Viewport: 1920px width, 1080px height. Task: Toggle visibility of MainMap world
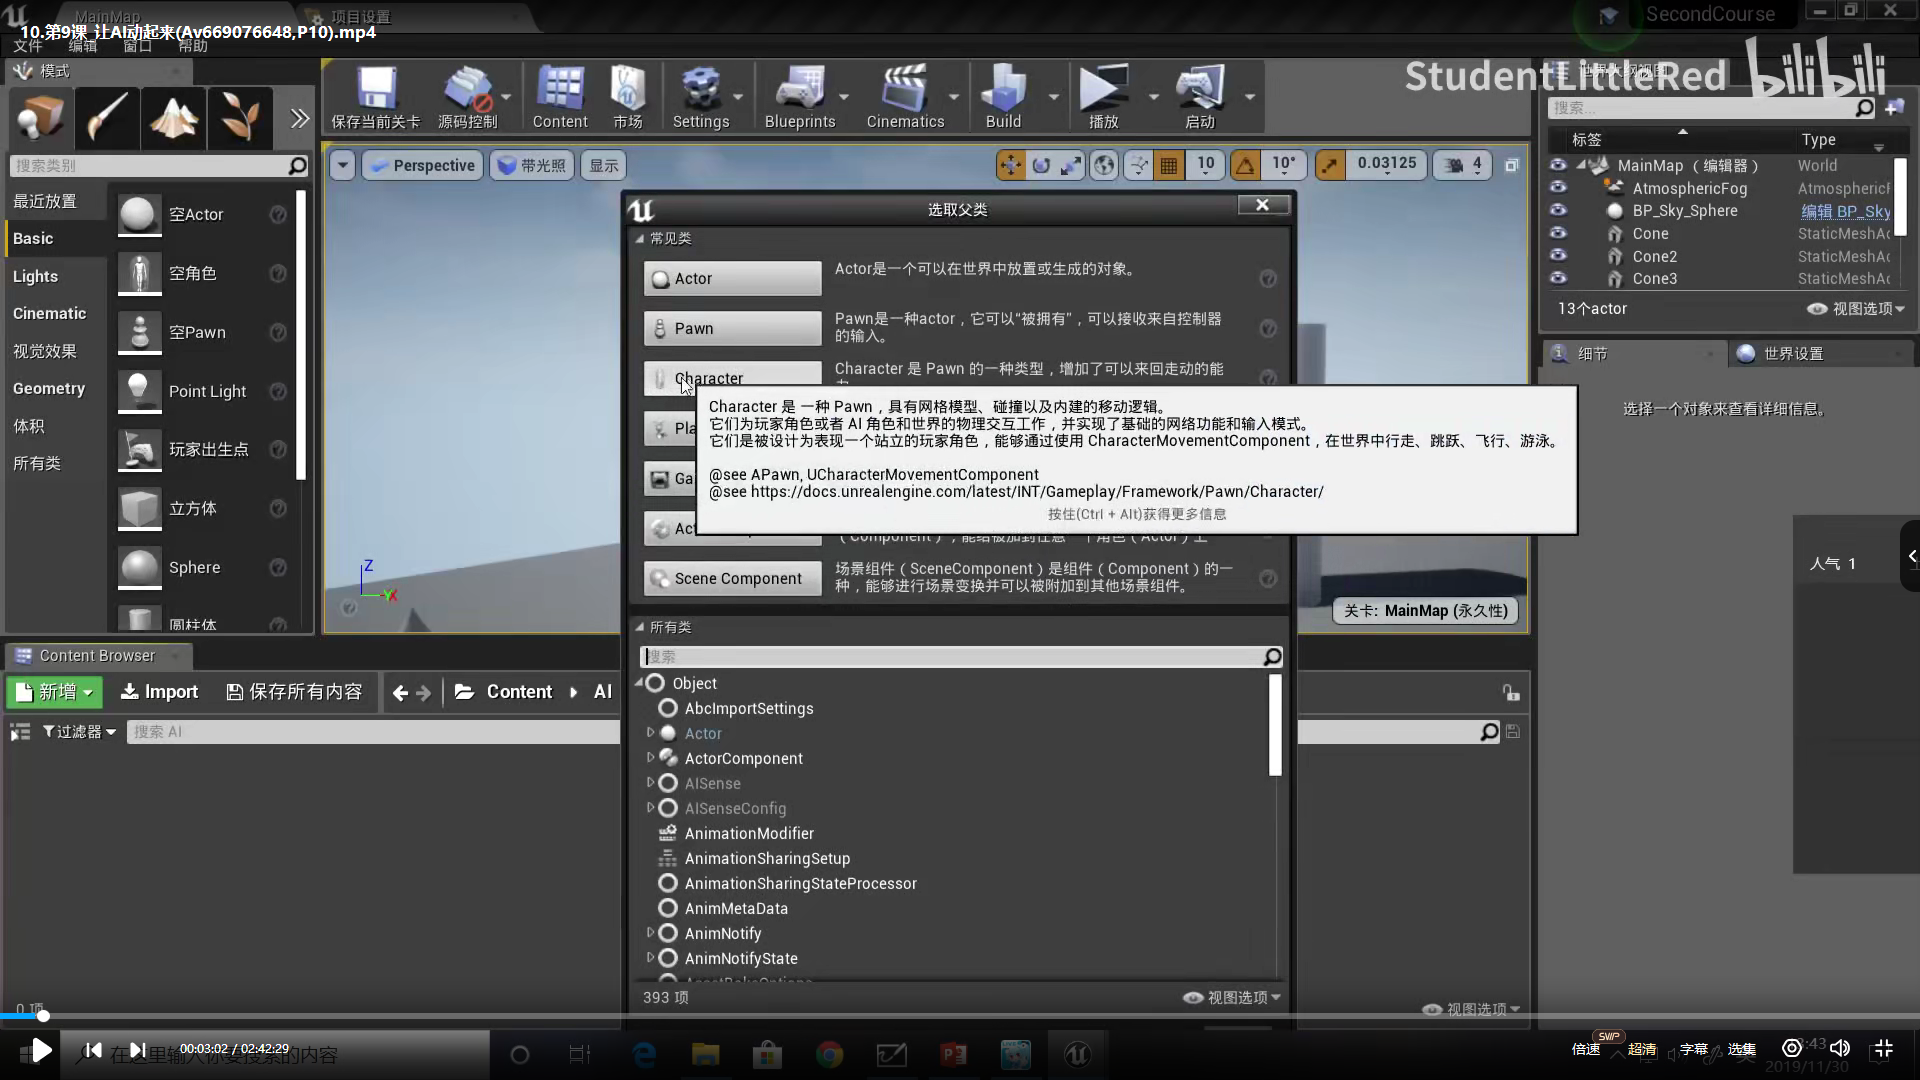click(1558, 165)
